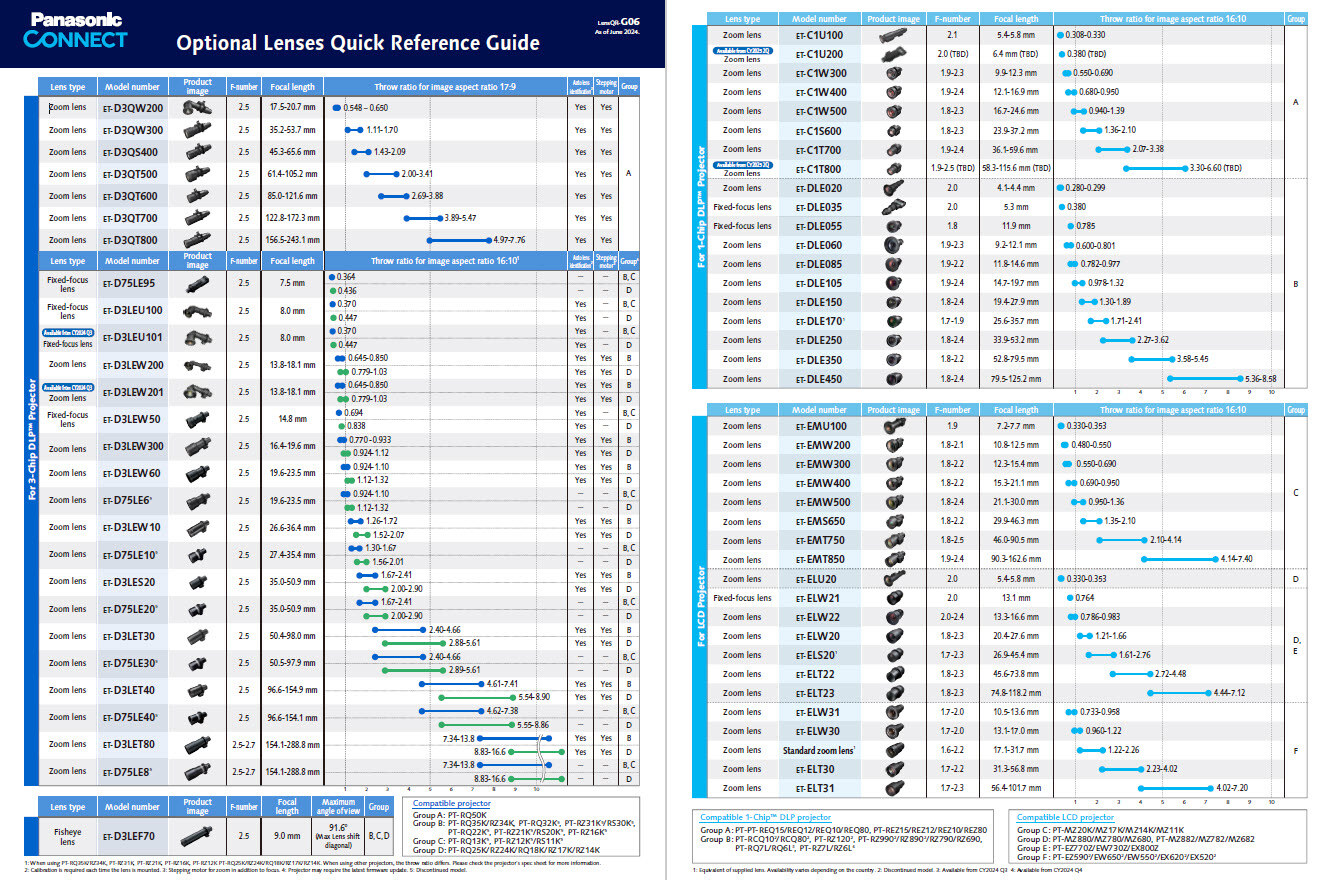Click fisheye focal length 9.0 mm

coord(287,836)
